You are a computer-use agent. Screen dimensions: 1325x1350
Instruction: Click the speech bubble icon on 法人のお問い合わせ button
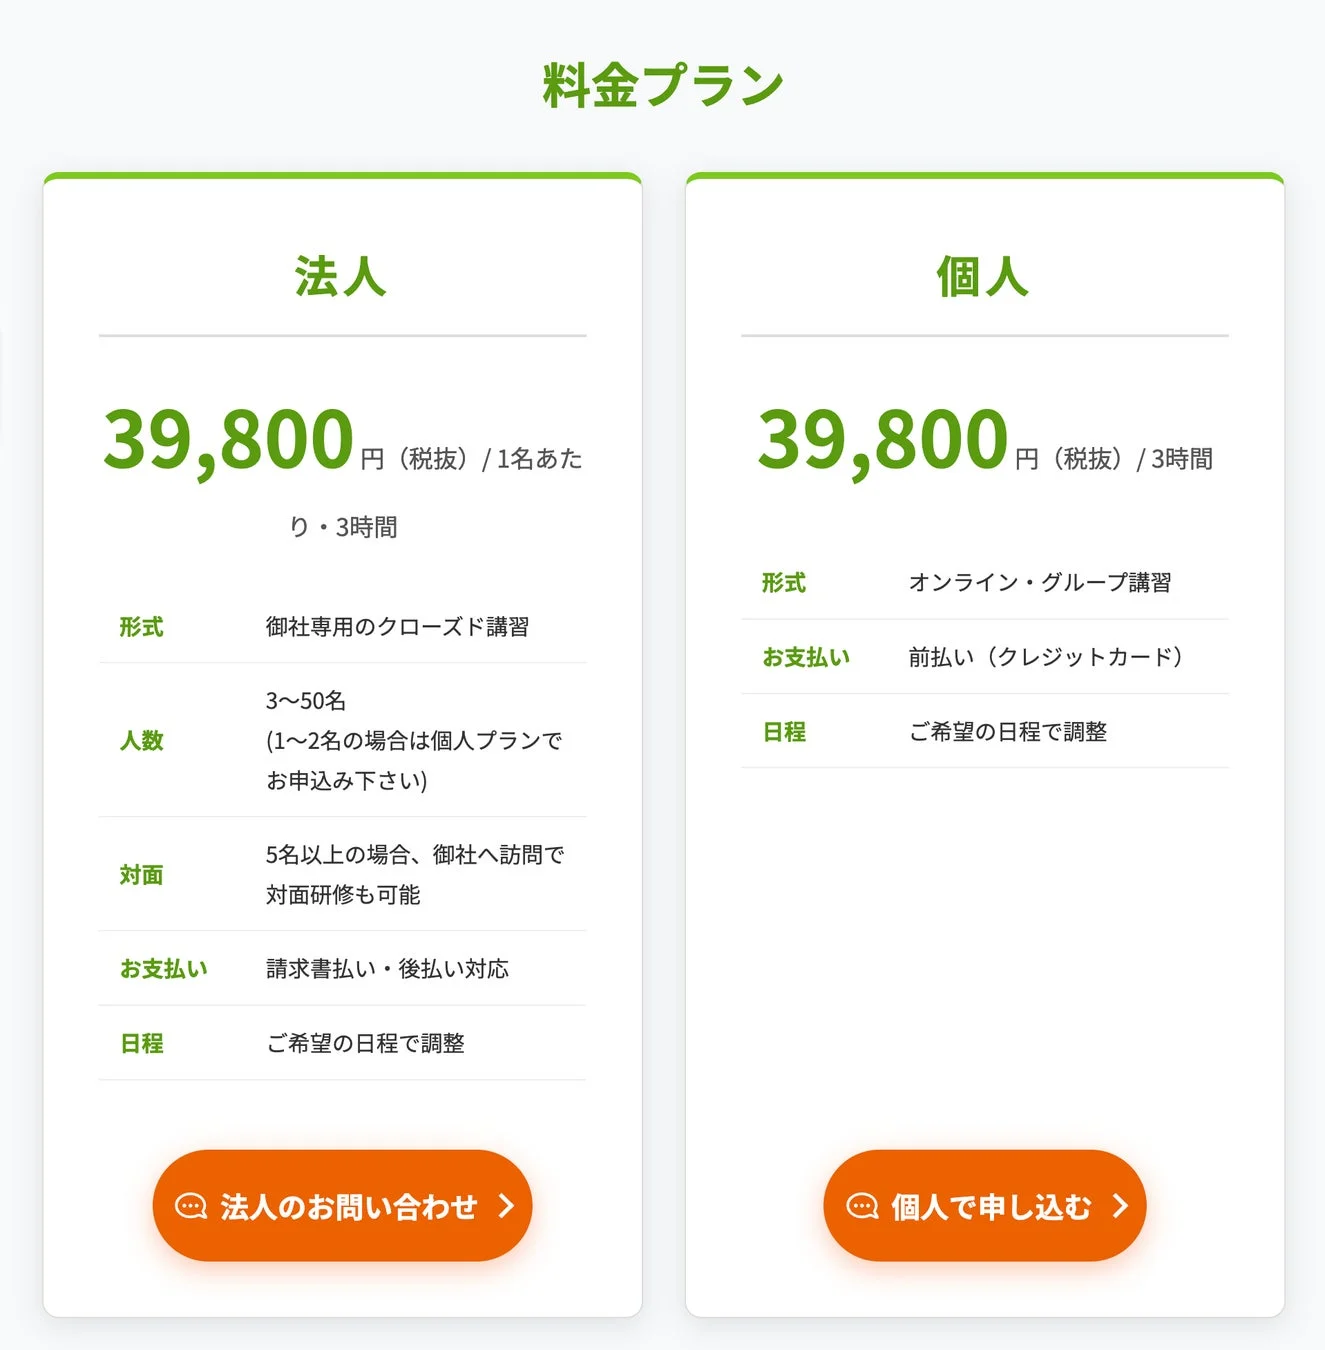click(x=192, y=1206)
